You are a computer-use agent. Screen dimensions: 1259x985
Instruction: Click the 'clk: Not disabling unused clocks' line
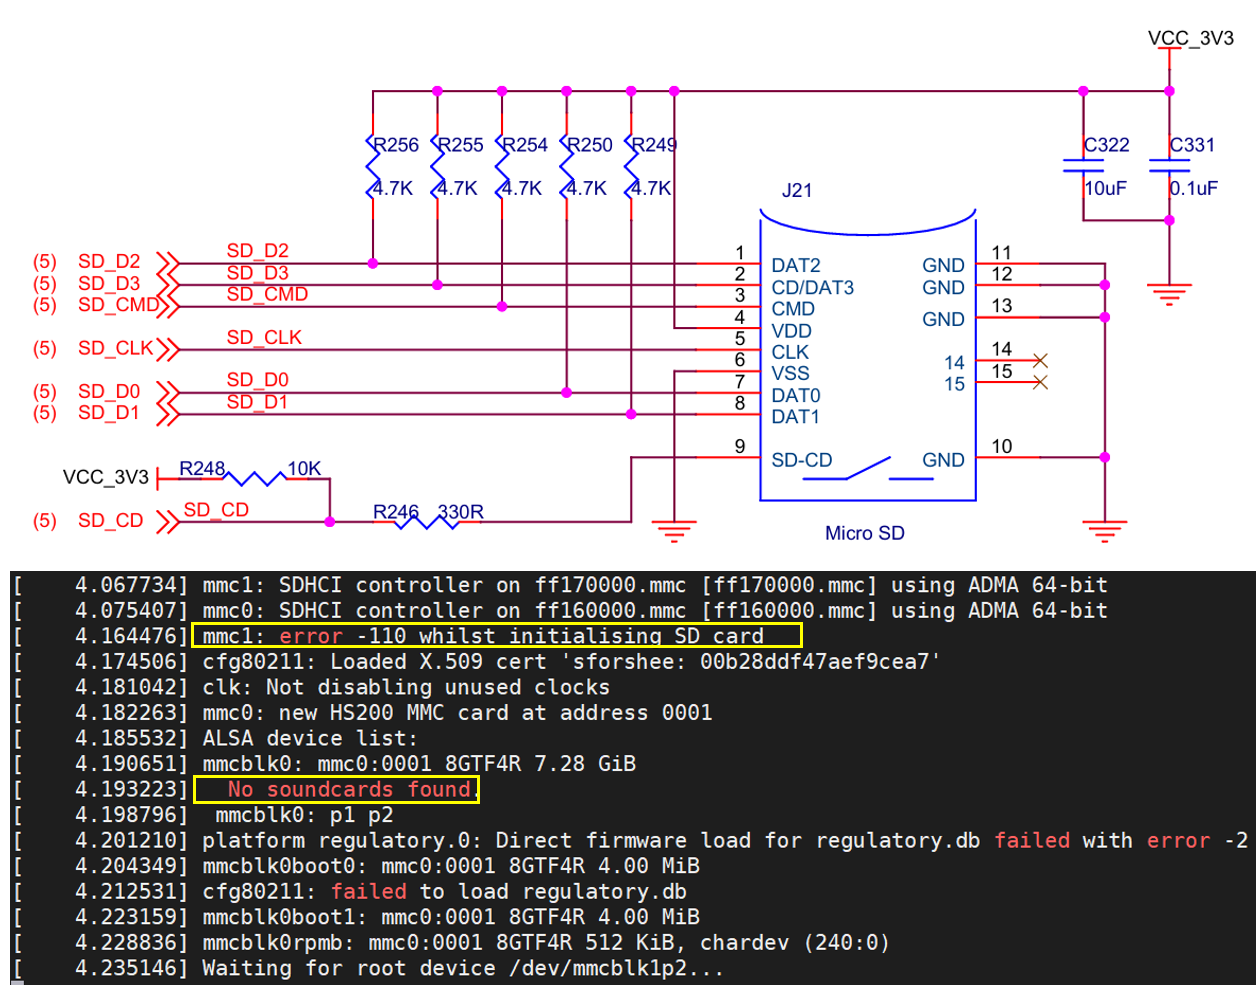point(406,687)
